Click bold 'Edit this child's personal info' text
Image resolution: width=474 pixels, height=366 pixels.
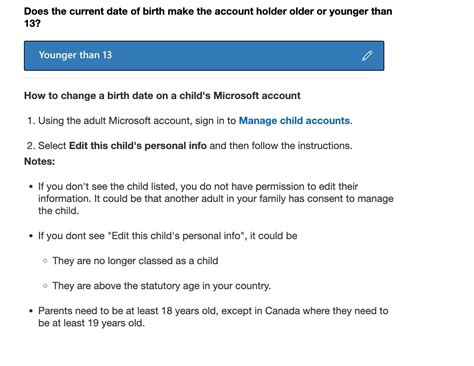point(138,146)
